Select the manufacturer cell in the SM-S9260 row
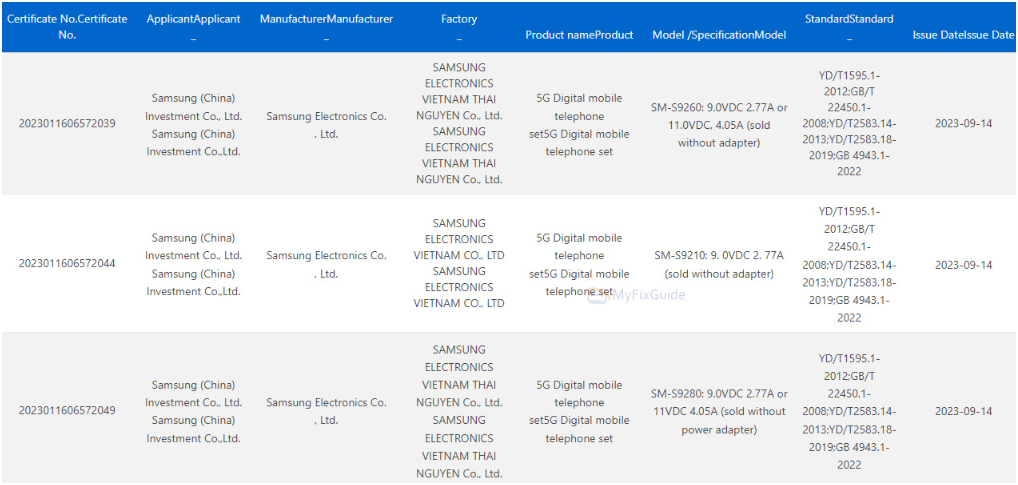 pos(326,125)
